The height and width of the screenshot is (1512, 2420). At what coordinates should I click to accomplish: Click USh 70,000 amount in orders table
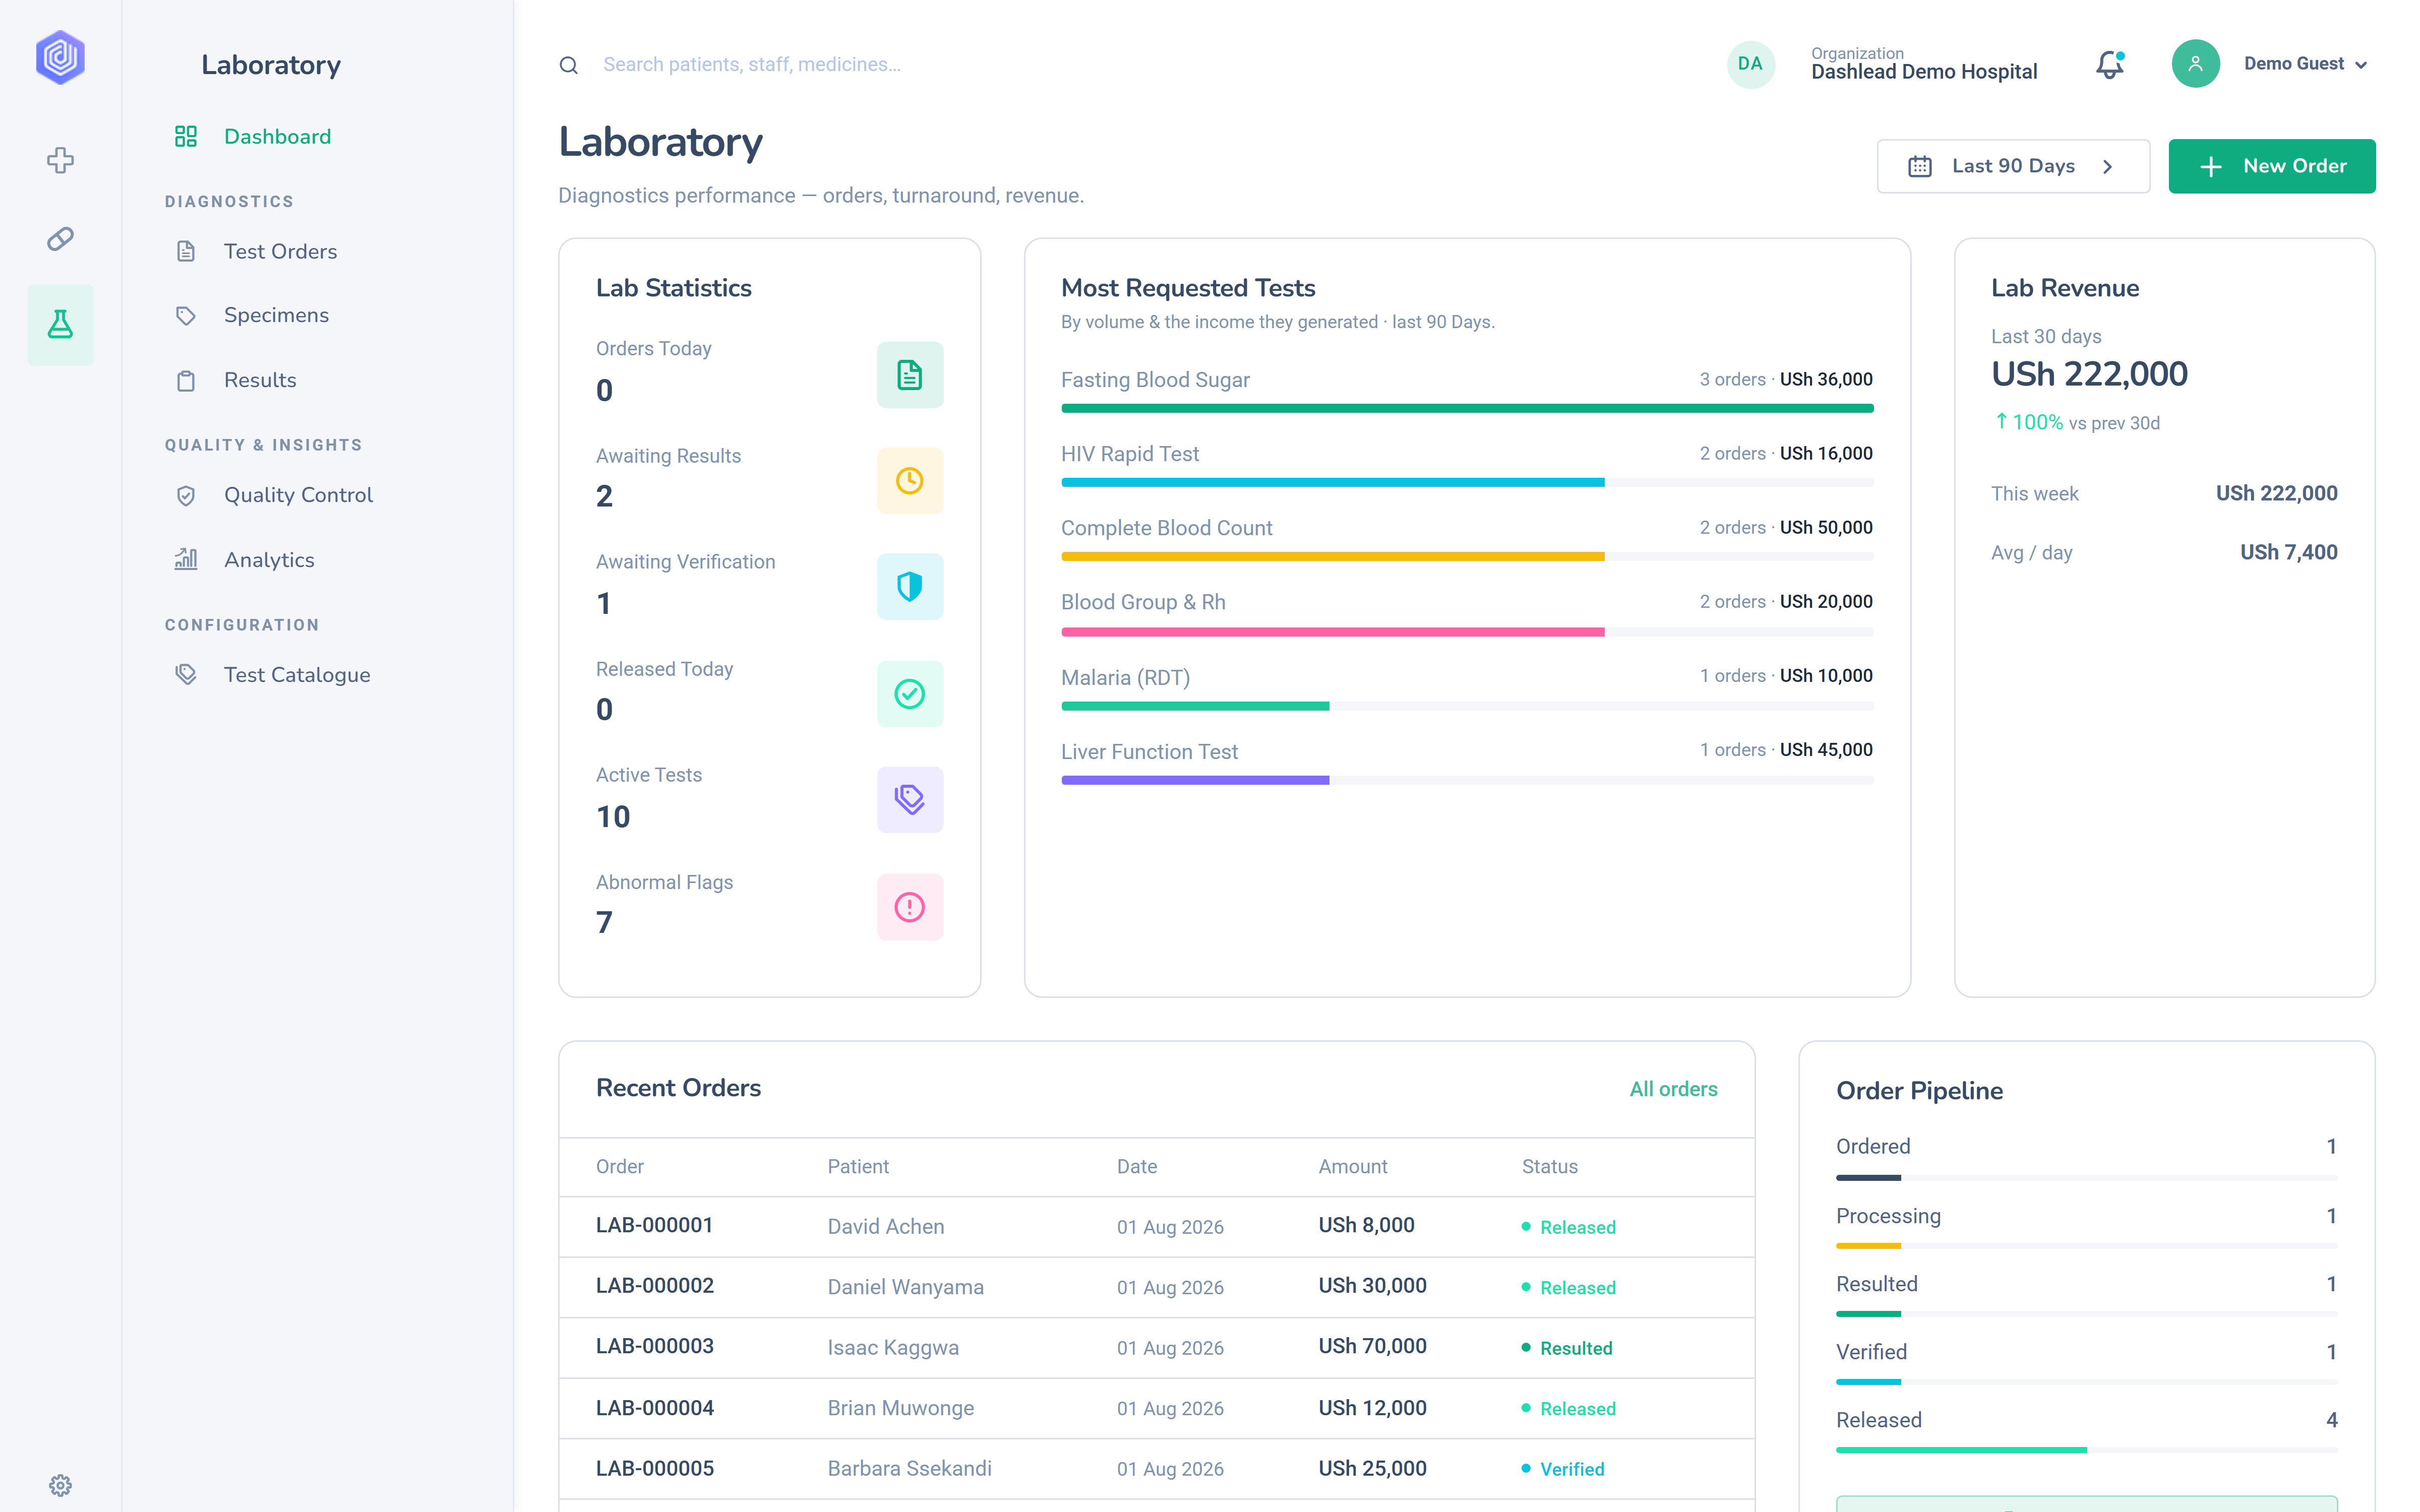tap(1372, 1347)
